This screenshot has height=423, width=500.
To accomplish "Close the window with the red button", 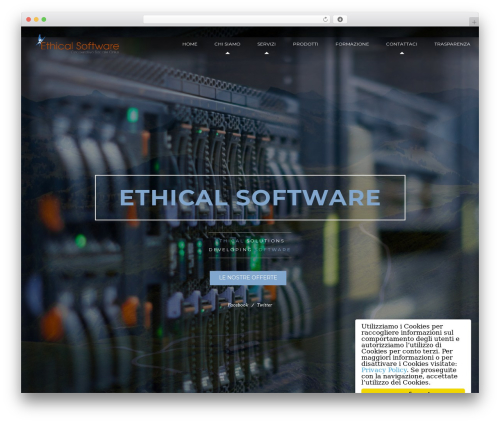I will tap(29, 19).
